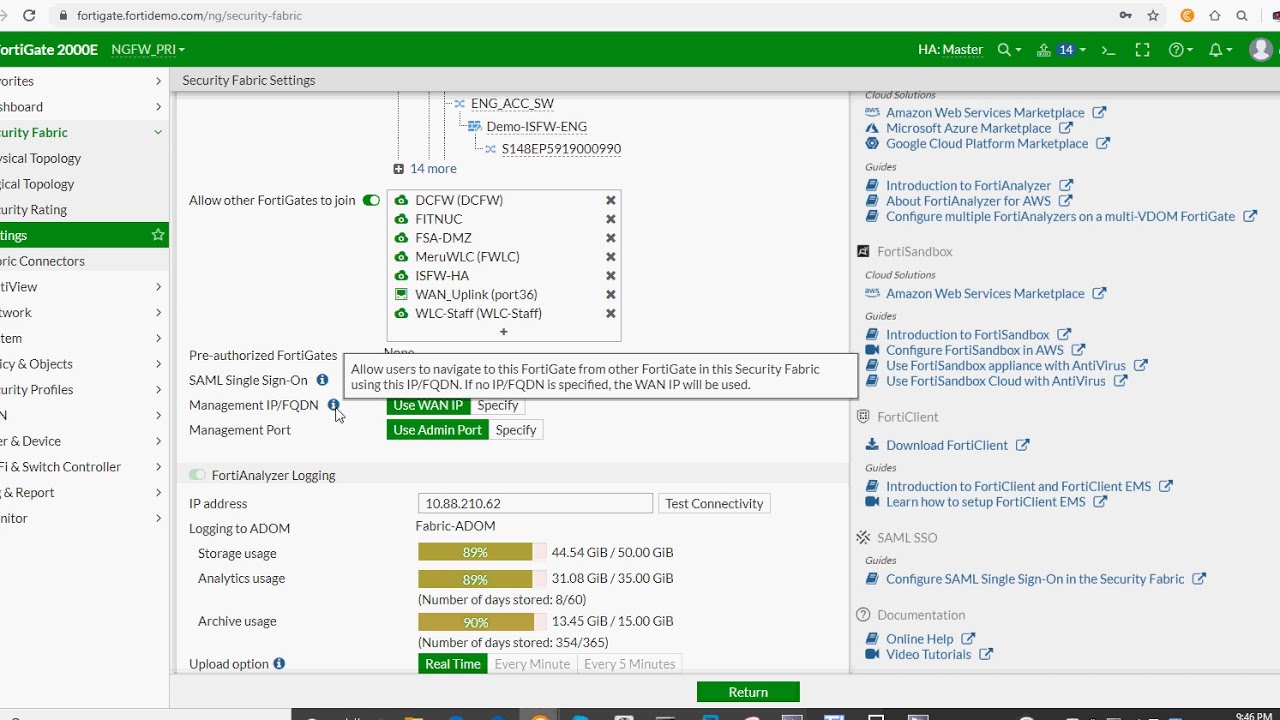
Task: Expand the Favorites menu chevron
Action: (x=158, y=81)
